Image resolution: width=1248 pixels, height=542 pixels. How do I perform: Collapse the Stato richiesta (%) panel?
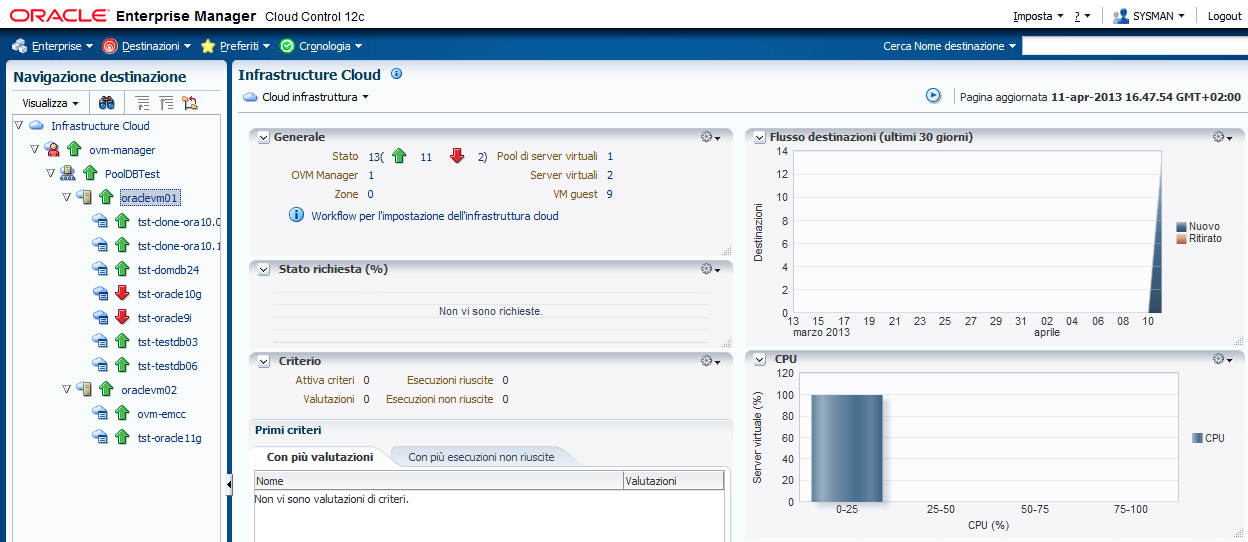click(263, 269)
